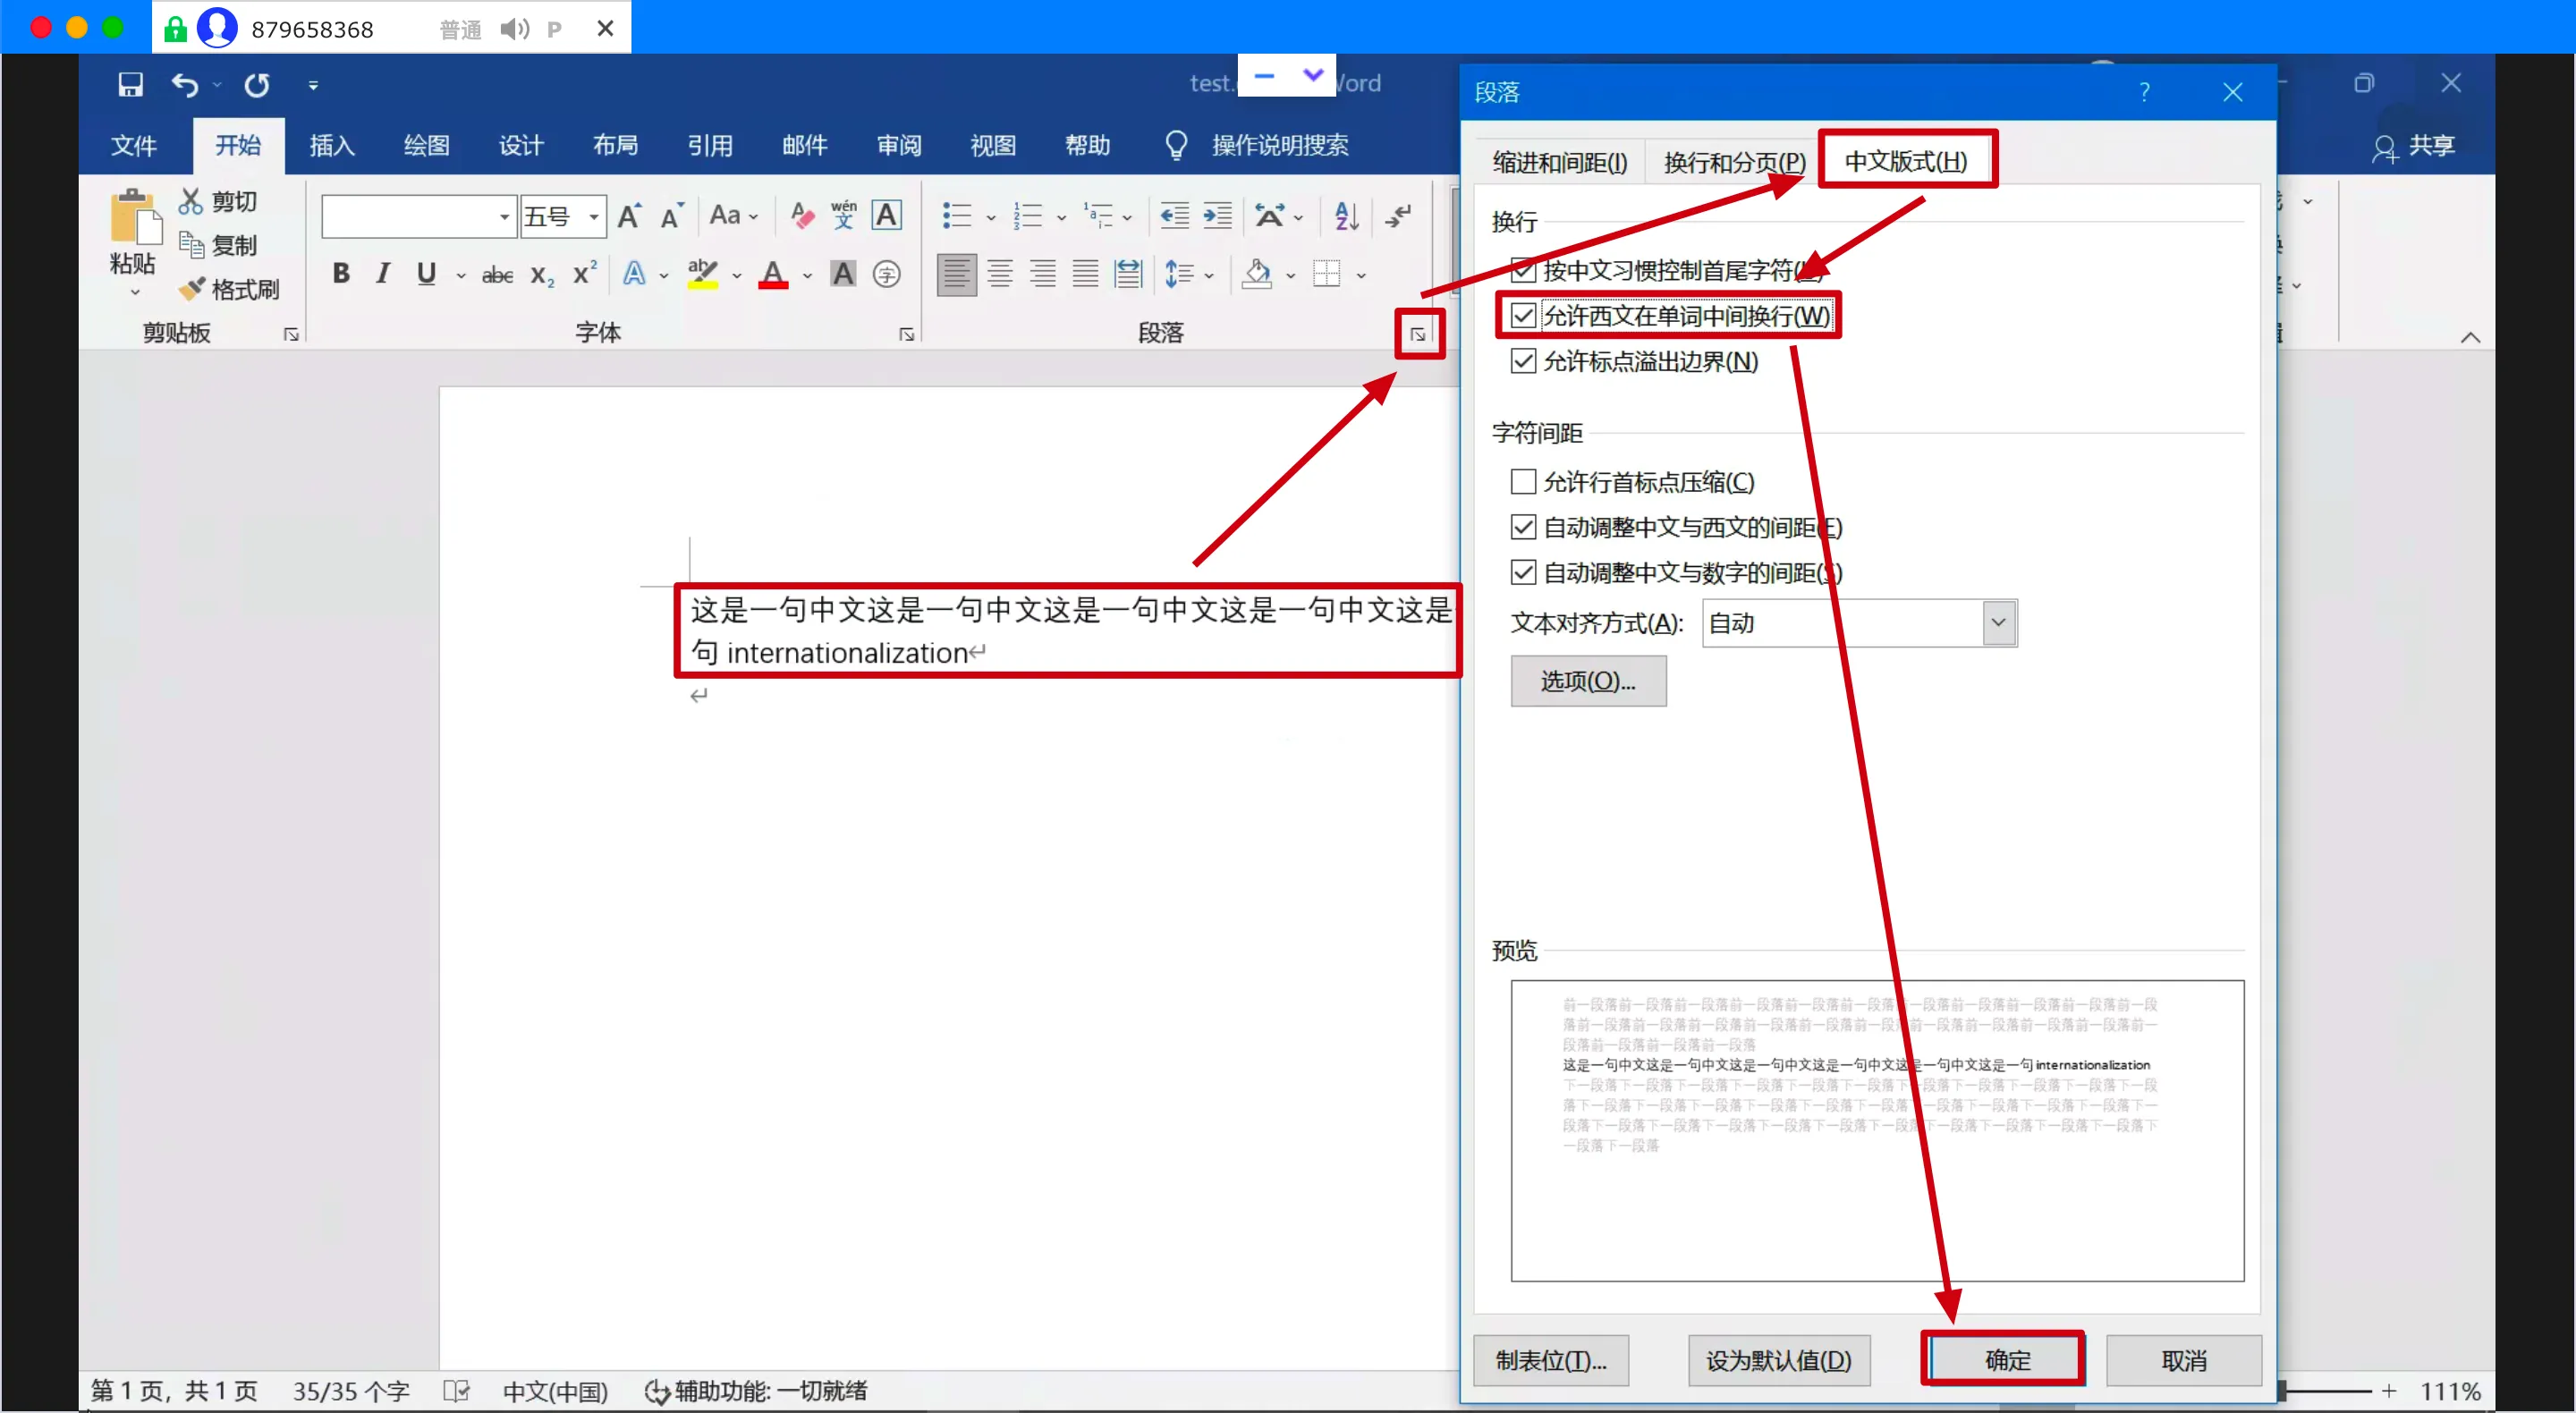
Task: Click the 设为默认值 button
Action: tap(1778, 1360)
